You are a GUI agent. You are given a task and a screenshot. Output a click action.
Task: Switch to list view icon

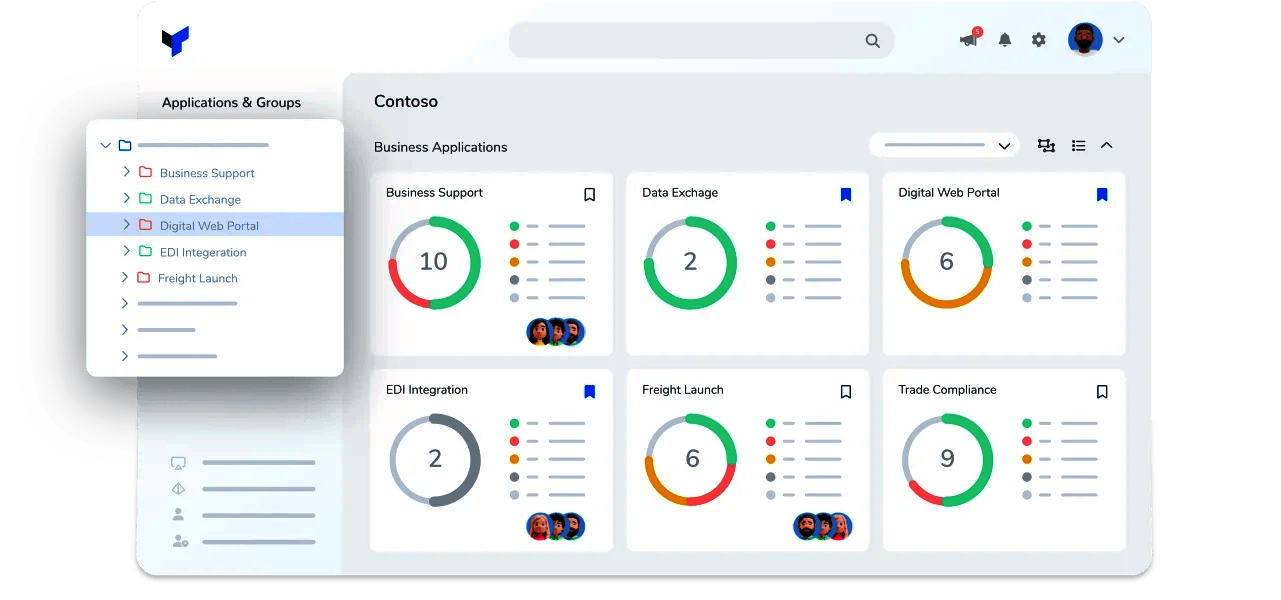[1078, 146]
